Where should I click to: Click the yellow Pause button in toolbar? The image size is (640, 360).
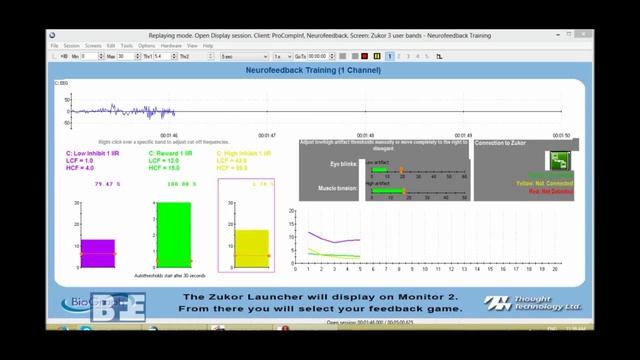(377, 56)
